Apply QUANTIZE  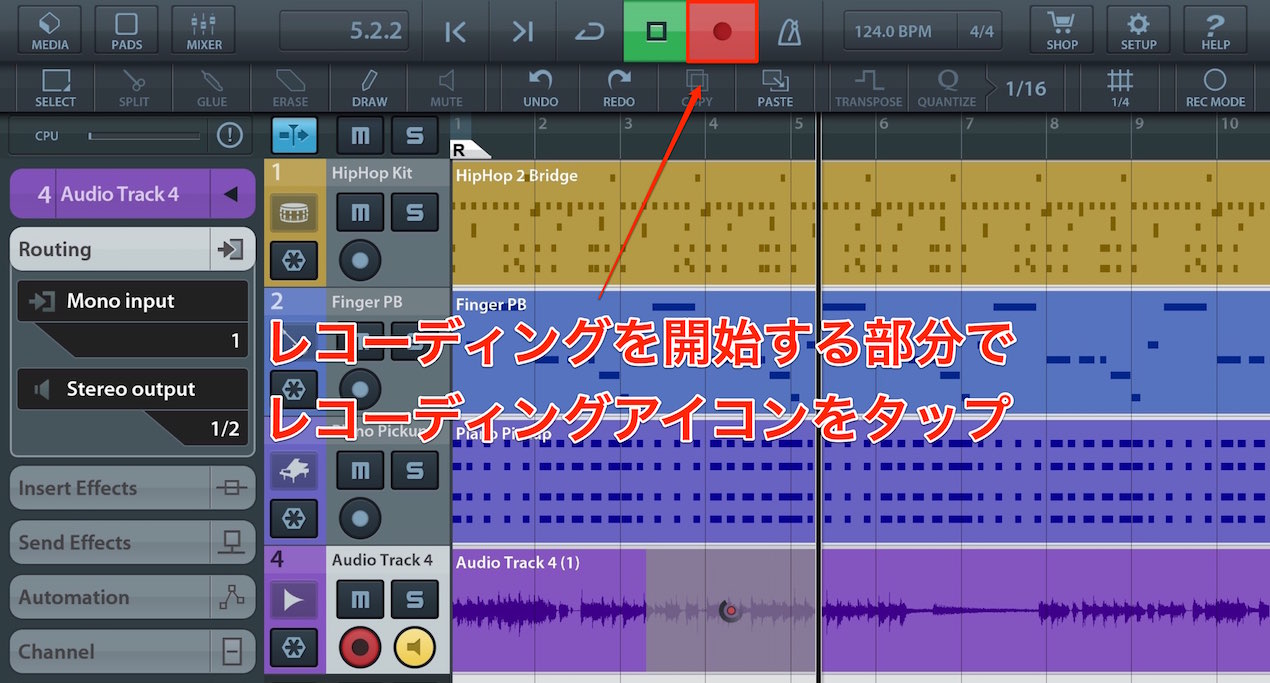coord(946,88)
